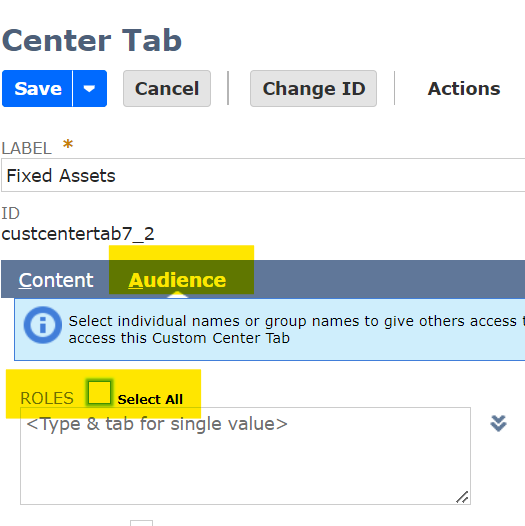Click the required asterisk beside LABEL

click(68, 145)
